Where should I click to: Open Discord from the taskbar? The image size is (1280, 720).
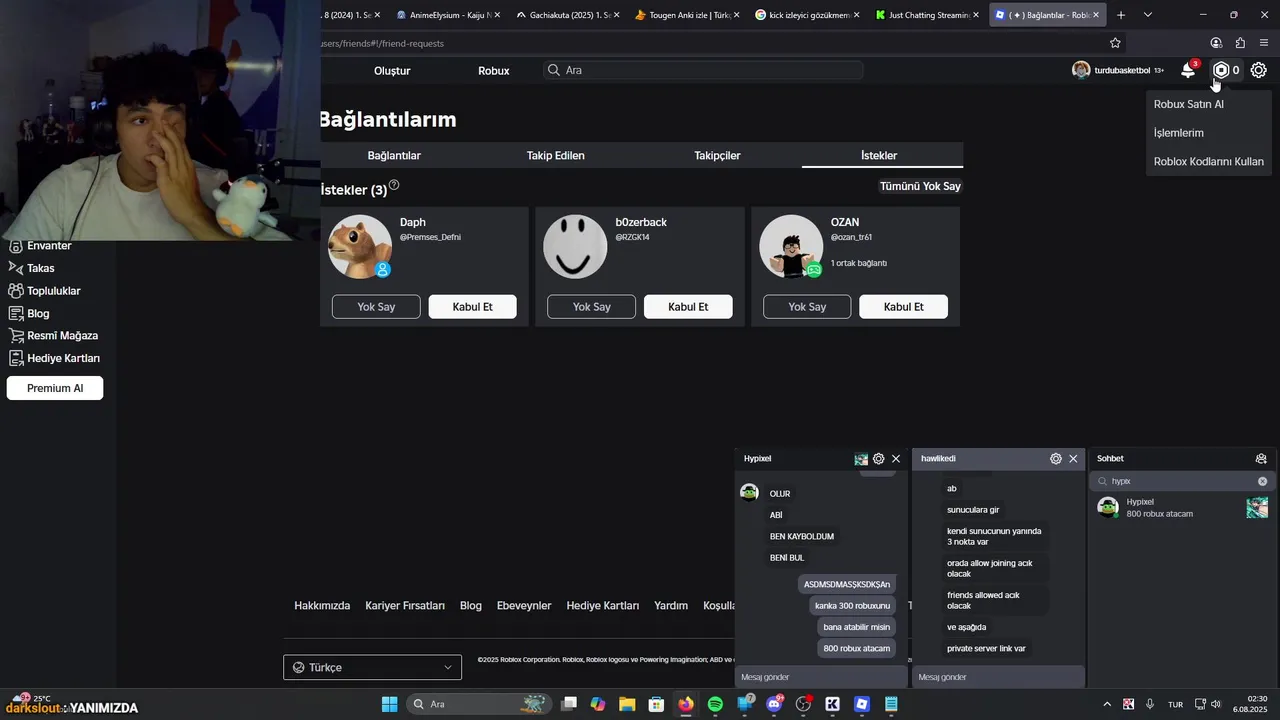coord(774,704)
